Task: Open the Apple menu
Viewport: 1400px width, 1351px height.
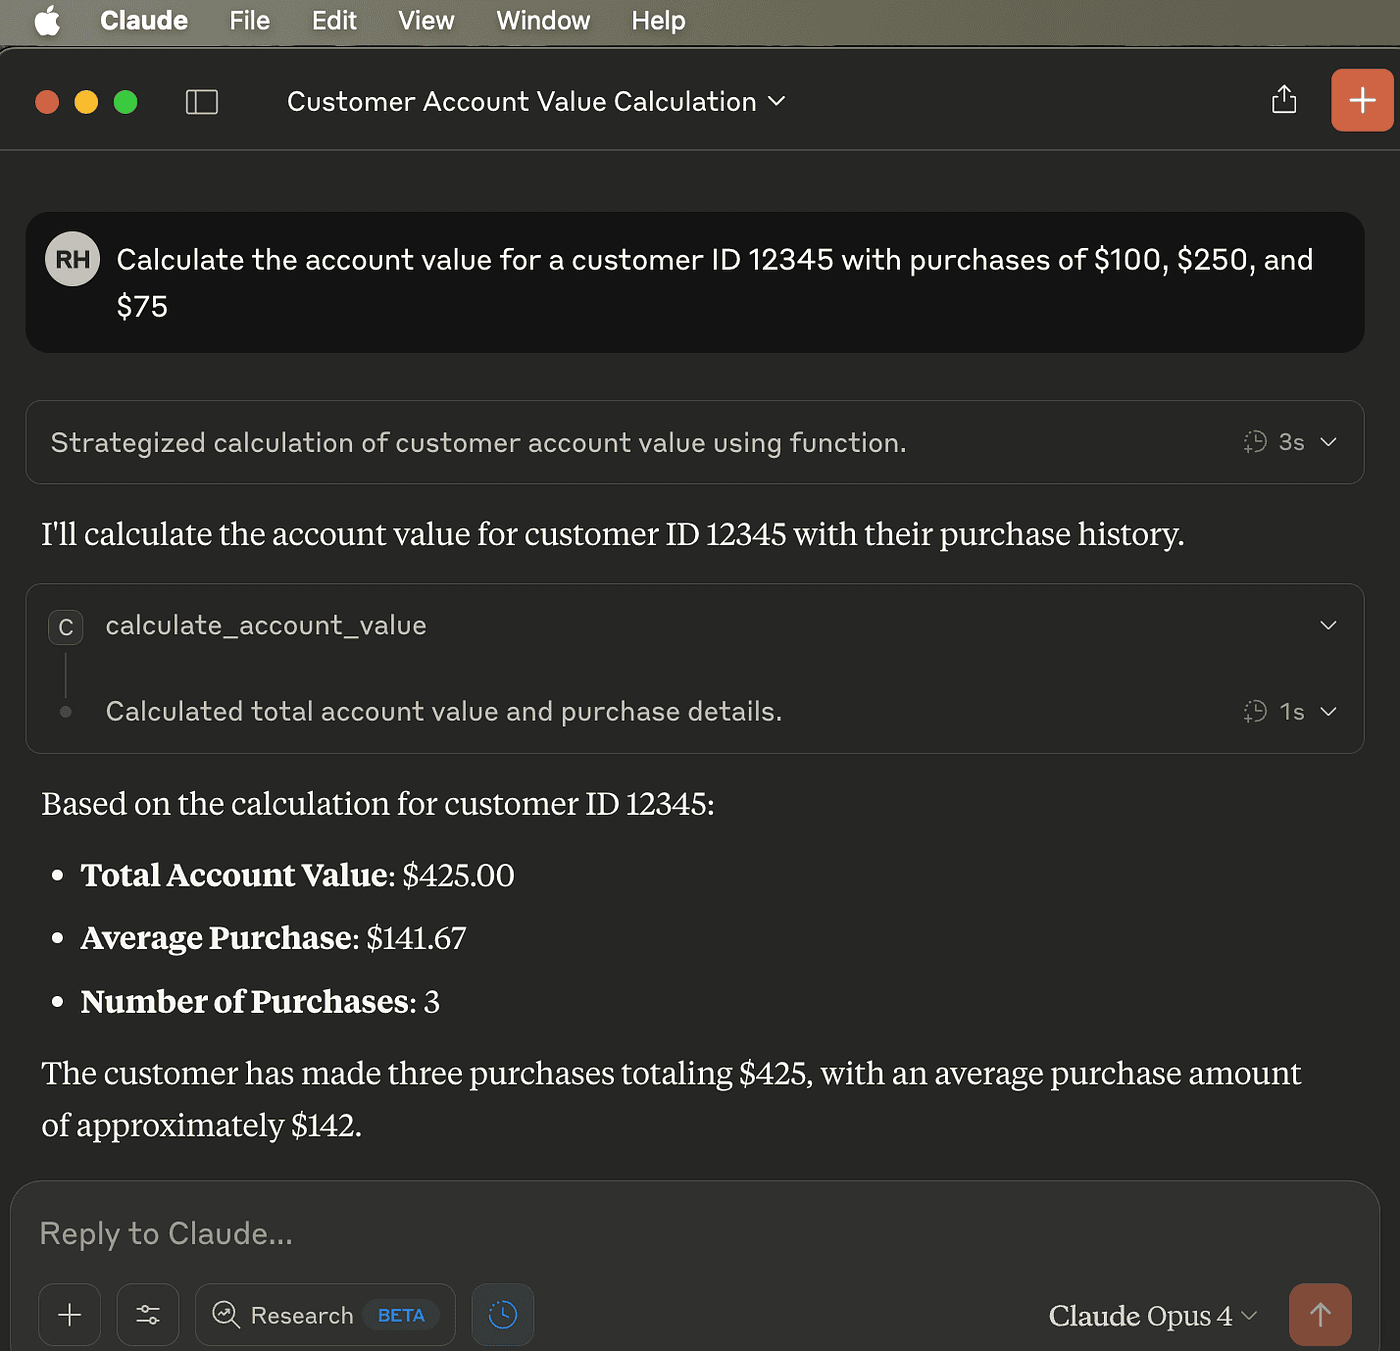Action: (x=47, y=21)
